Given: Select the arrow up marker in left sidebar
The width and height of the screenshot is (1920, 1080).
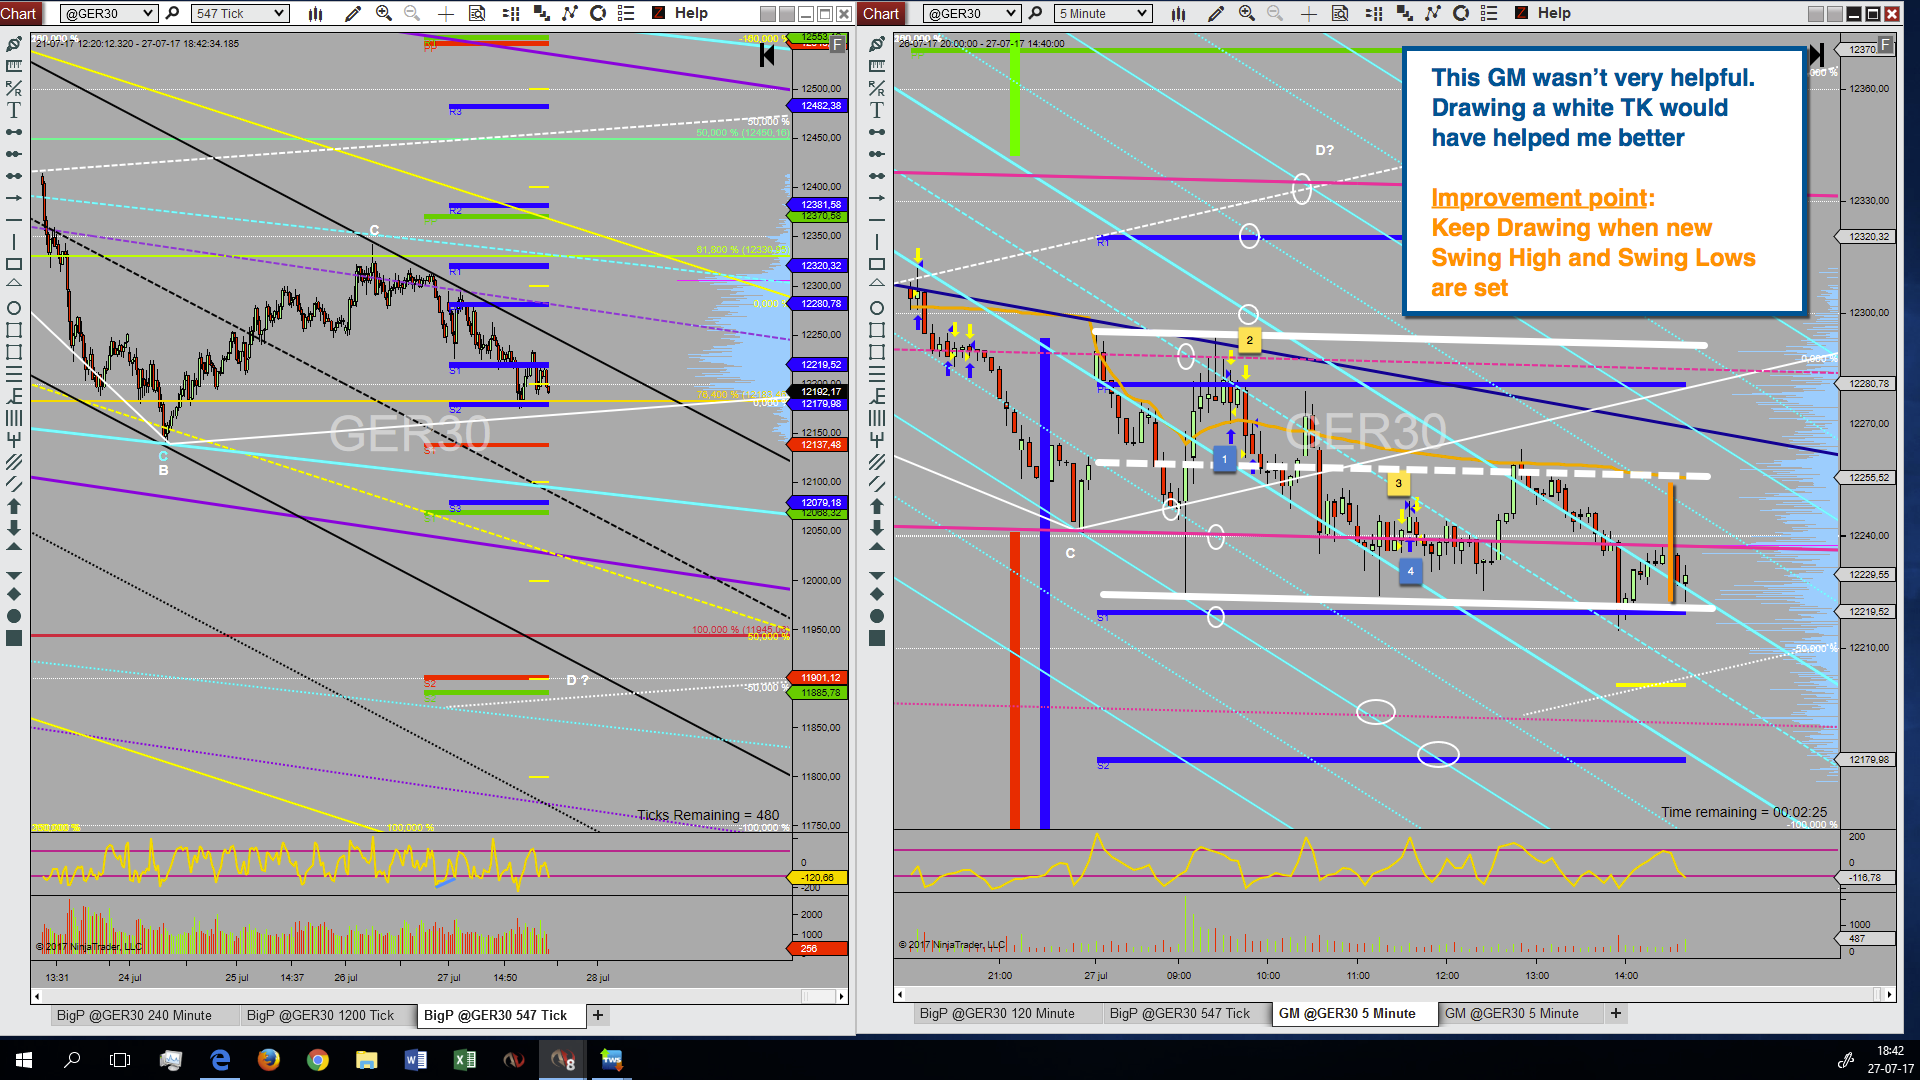Looking at the screenshot, I should point(14,506).
